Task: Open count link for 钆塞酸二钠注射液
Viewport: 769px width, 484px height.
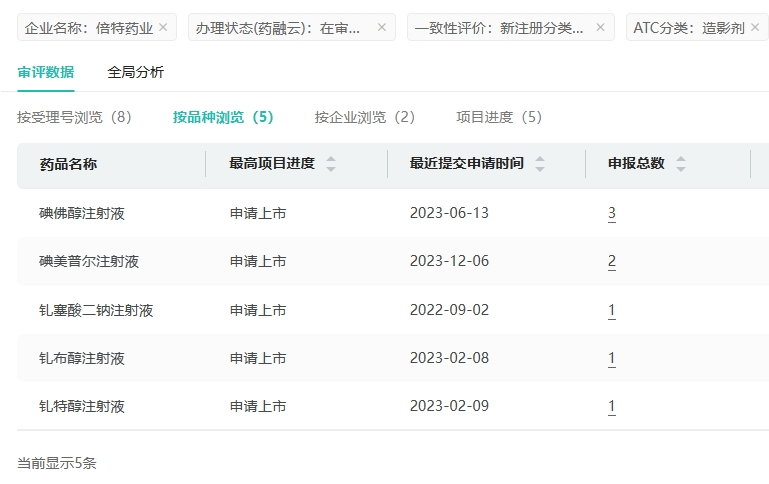Action: coord(612,310)
